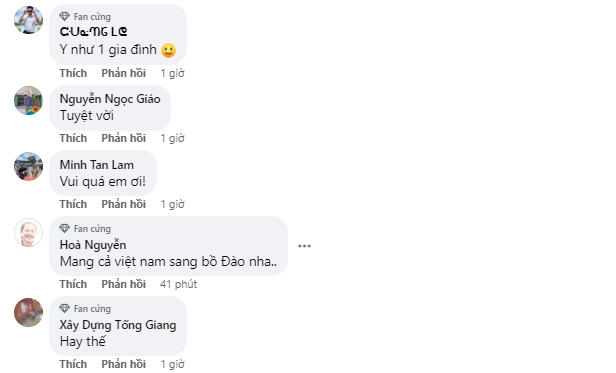Screen dimensions: 616x373
Task: Open Nguyễn Ngọc Giáo's profile name link
Action: 110,99
